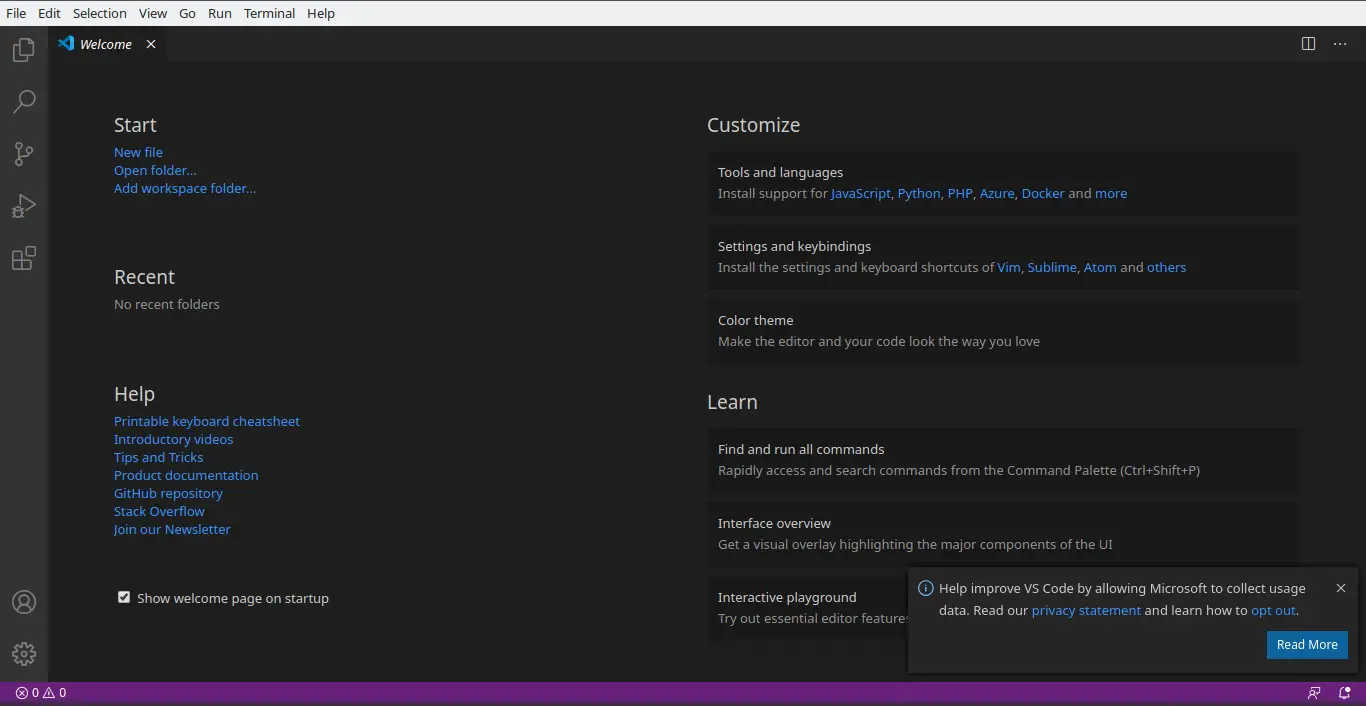Close the Welcome tab

coord(151,44)
